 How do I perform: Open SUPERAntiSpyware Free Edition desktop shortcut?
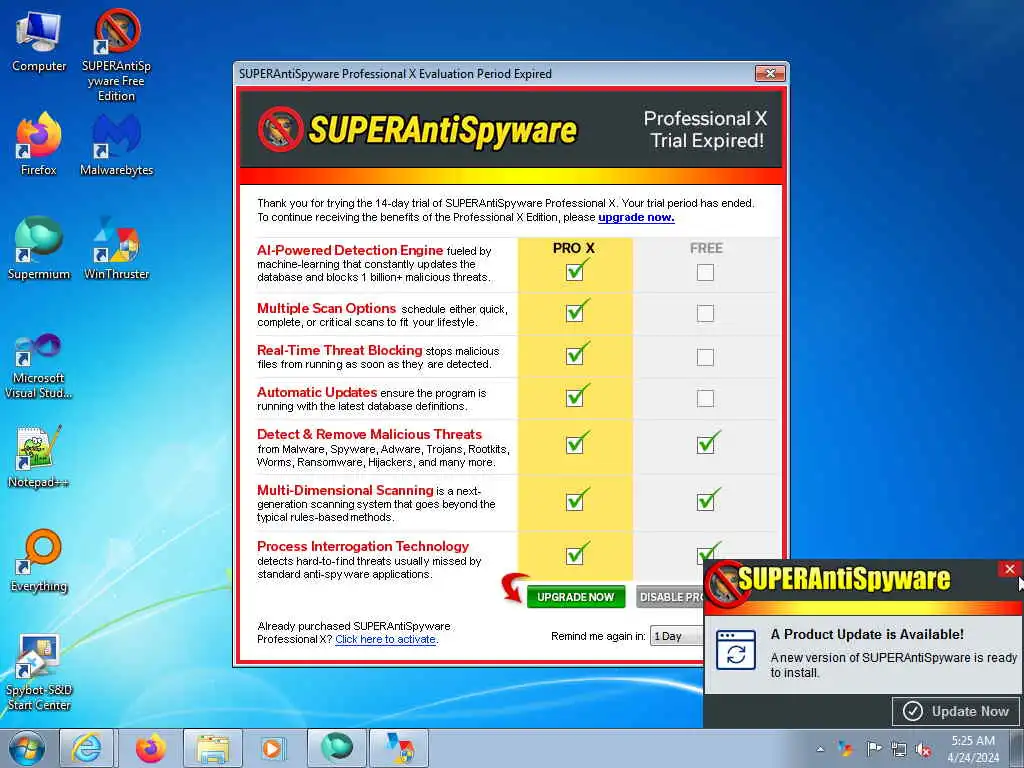(116, 56)
